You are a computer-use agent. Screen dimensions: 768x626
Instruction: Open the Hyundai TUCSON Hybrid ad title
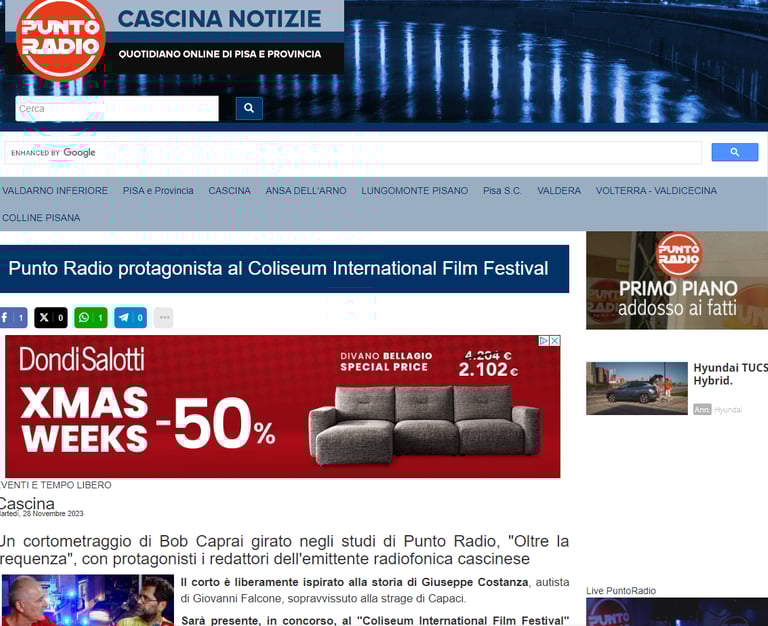pos(730,374)
